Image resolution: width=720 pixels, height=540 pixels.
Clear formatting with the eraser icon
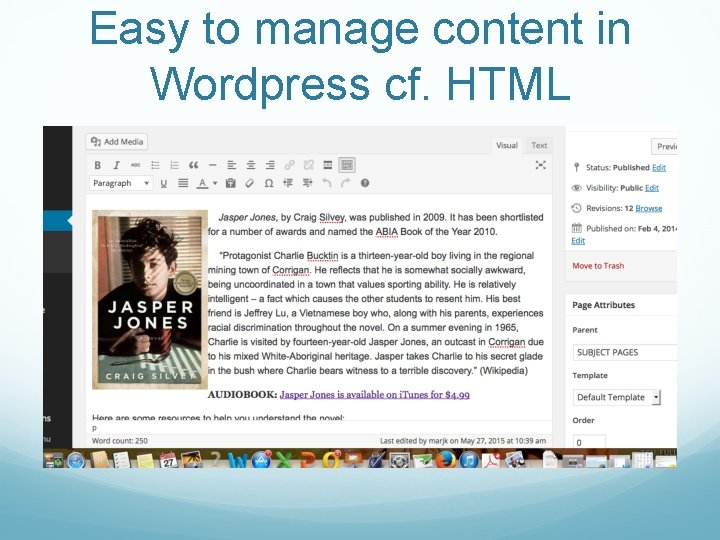(250, 183)
